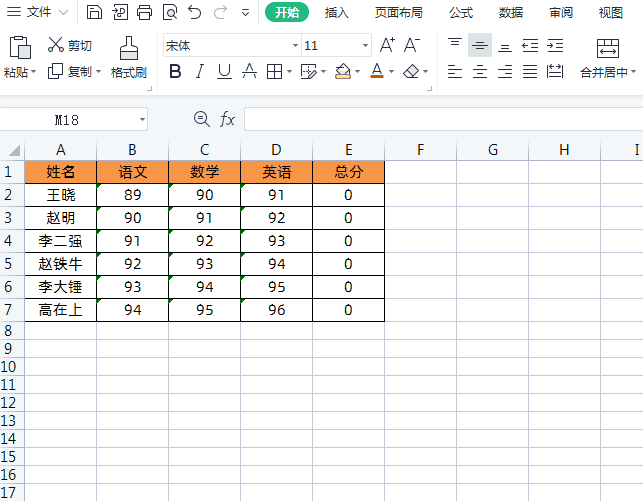643x501 pixels.
Task: Click the justify alignment icon
Action: [530, 71]
